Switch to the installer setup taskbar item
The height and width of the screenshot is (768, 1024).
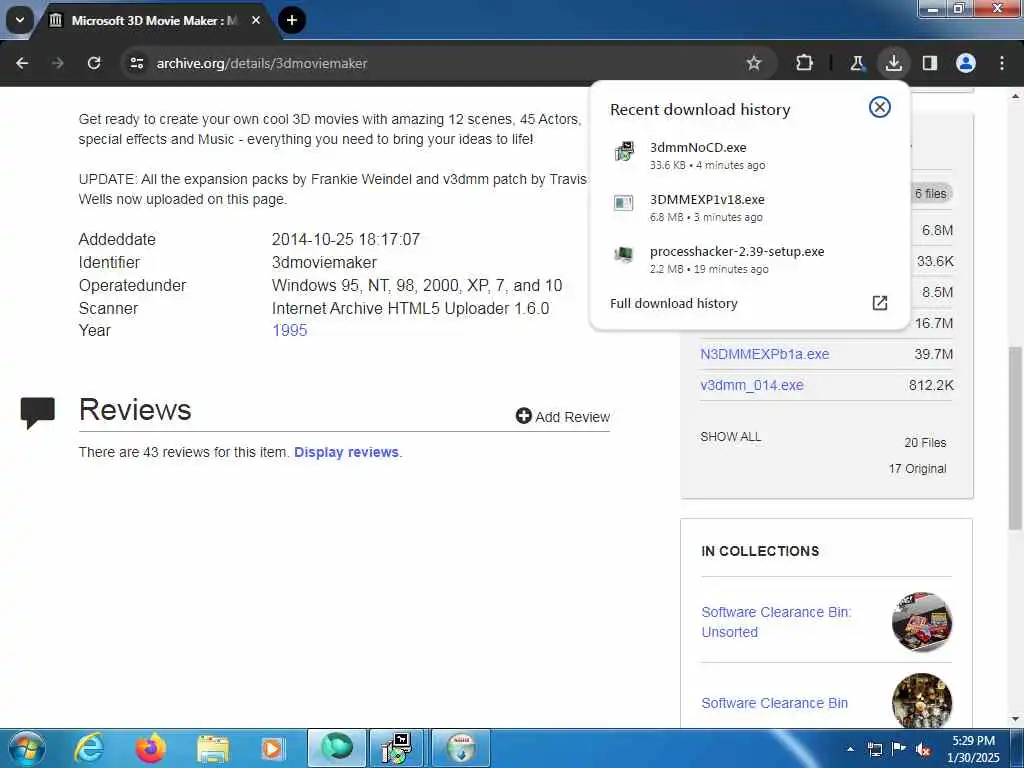coord(397,748)
